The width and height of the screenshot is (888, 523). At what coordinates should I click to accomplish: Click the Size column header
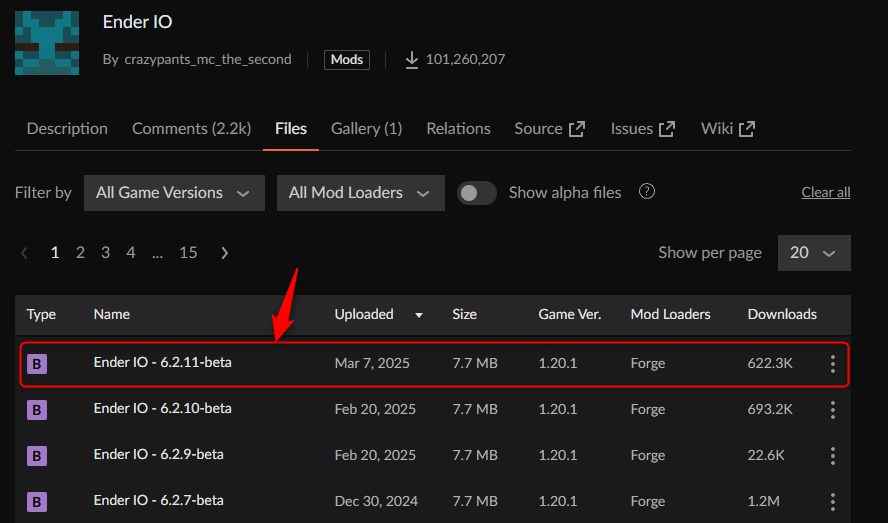(x=464, y=314)
